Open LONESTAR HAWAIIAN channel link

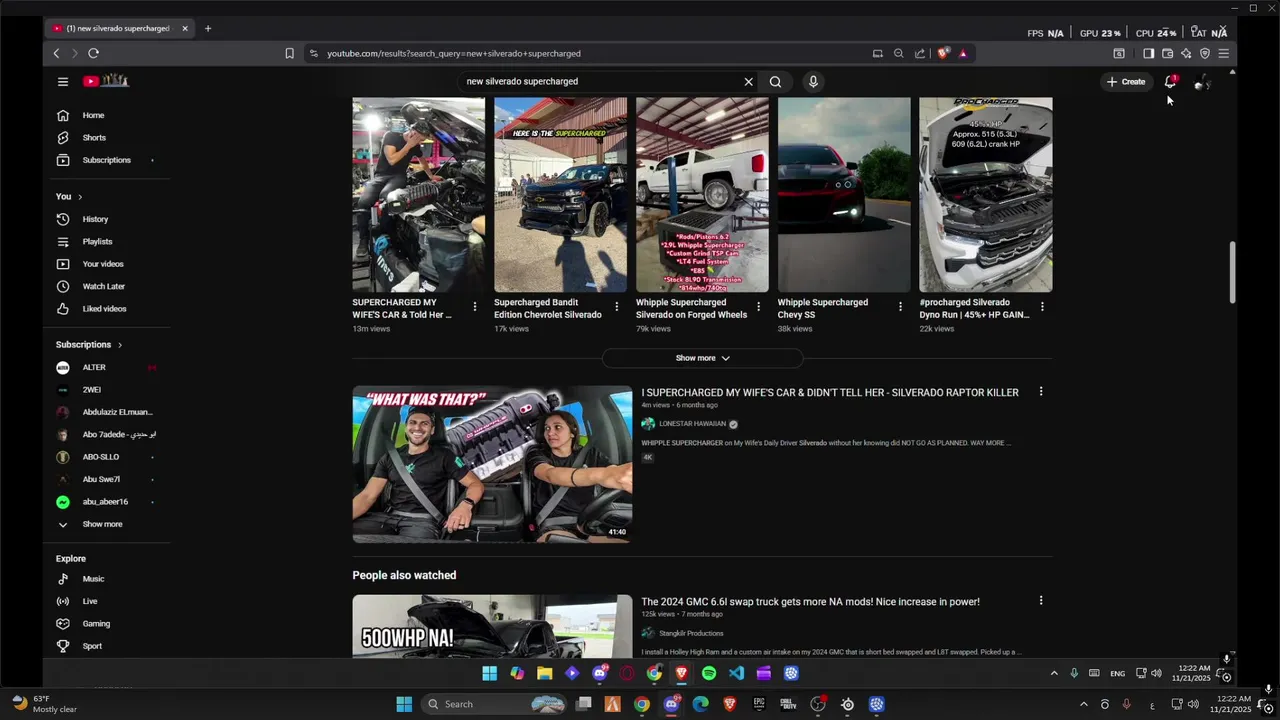692,424
